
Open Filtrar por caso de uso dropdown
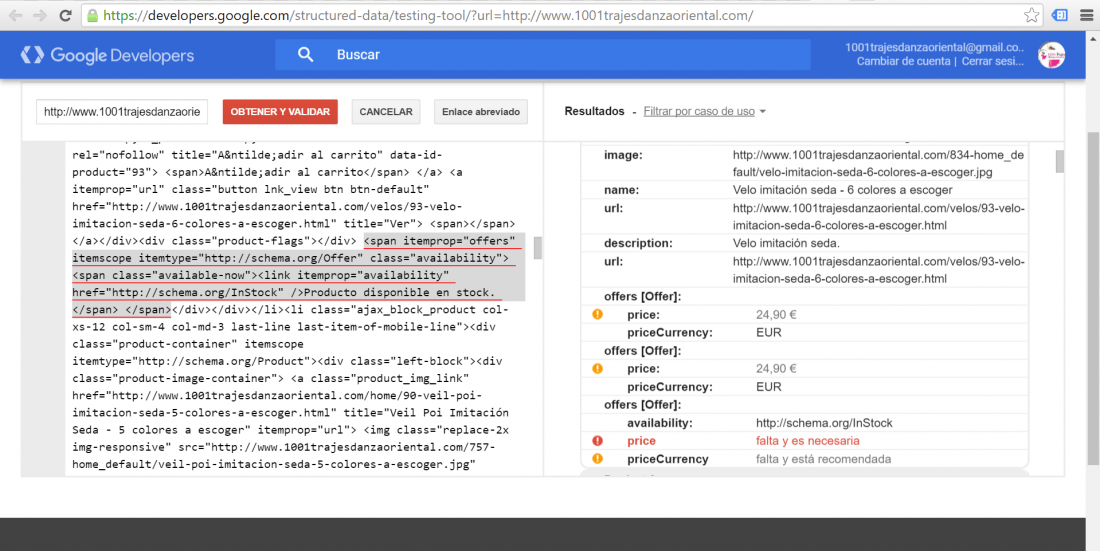[x=704, y=112]
